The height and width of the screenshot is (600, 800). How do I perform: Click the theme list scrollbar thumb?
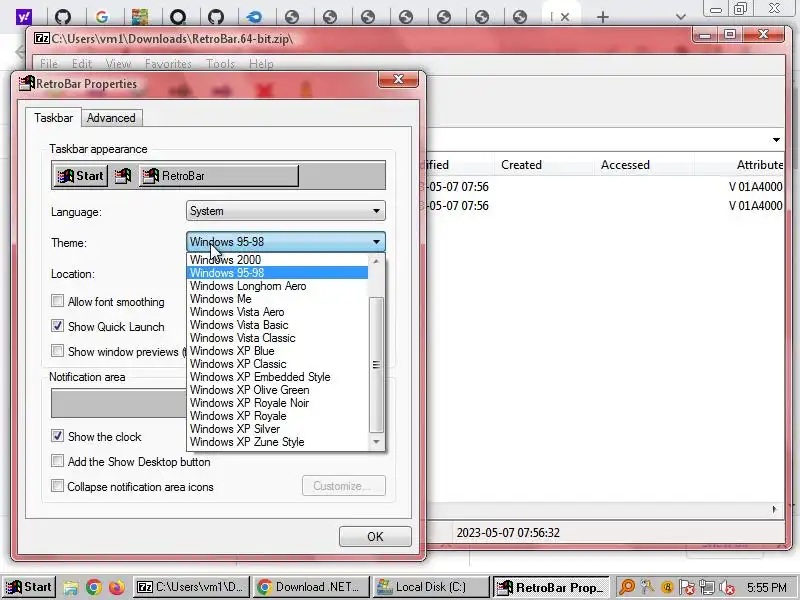[x=376, y=364]
